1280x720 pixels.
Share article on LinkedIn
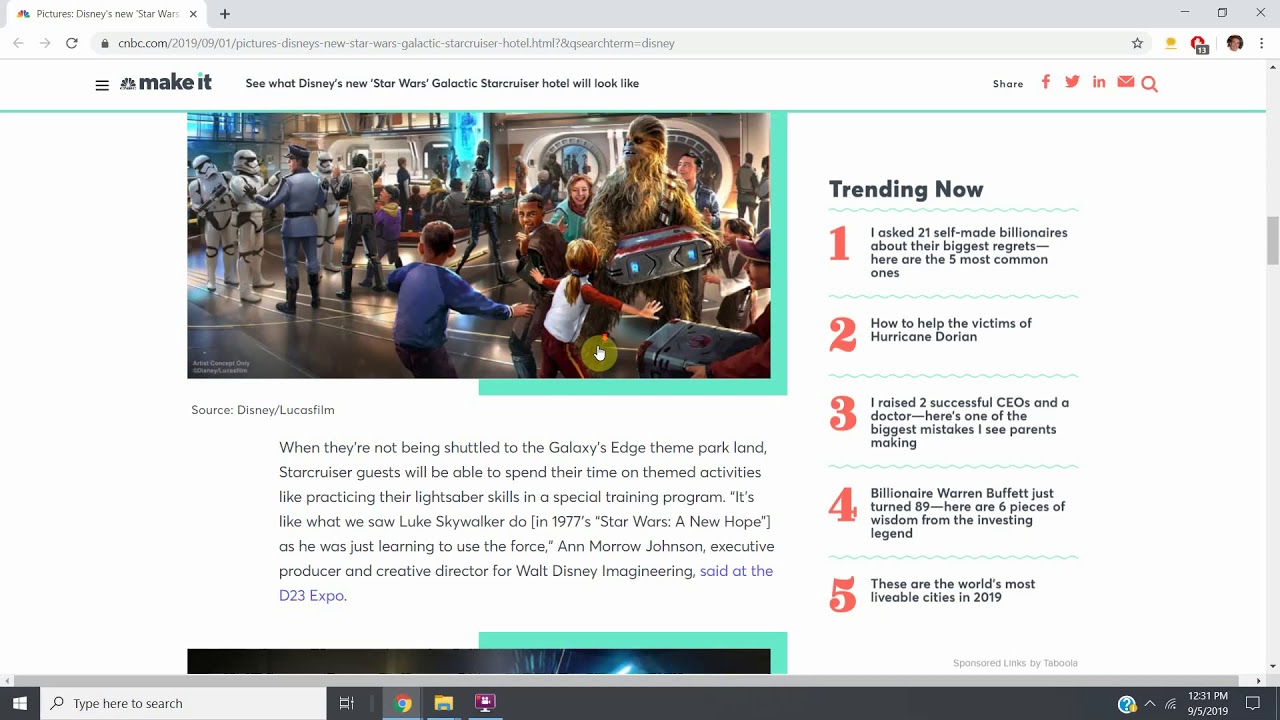[1099, 82]
